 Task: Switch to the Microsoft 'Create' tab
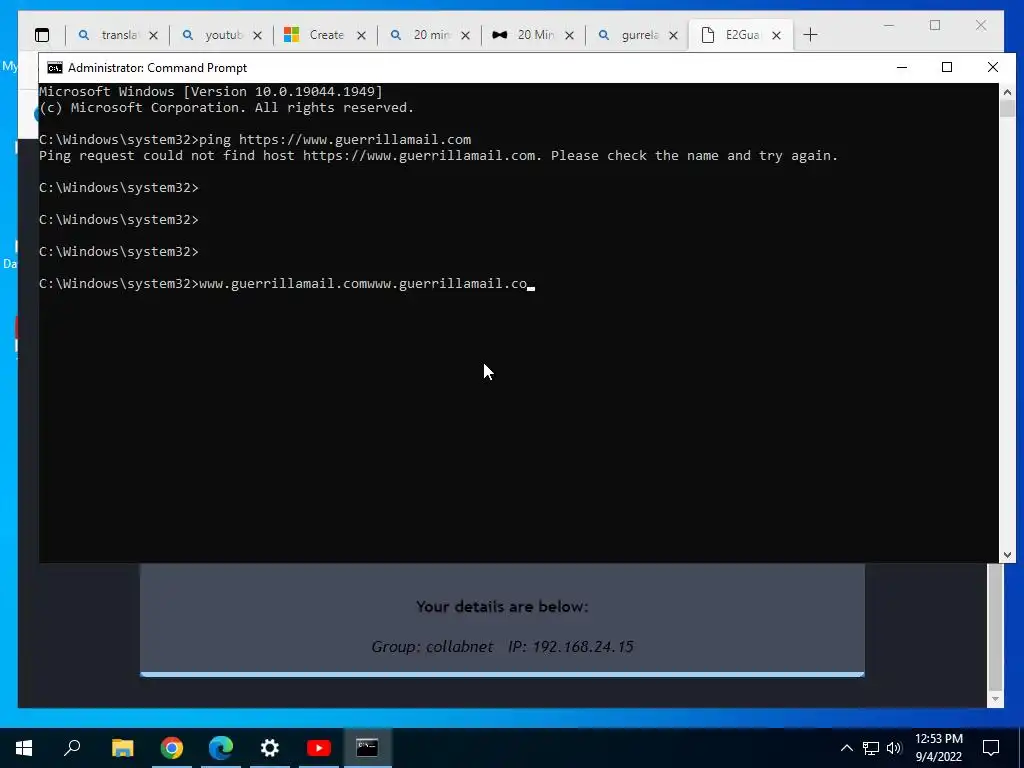[x=325, y=35]
